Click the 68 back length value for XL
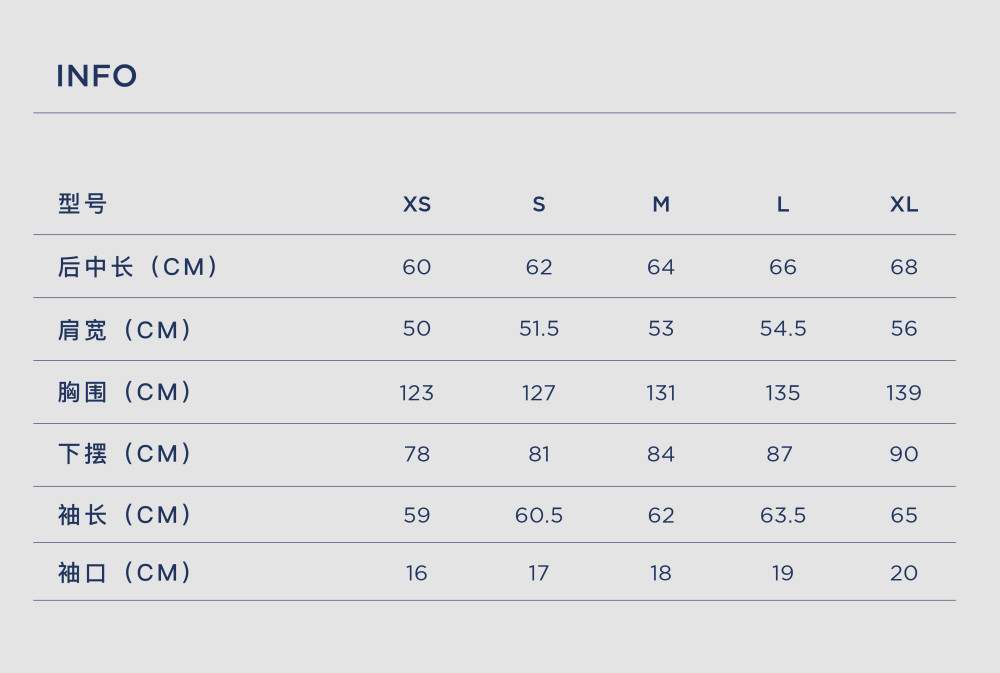 click(x=904, y=267)
